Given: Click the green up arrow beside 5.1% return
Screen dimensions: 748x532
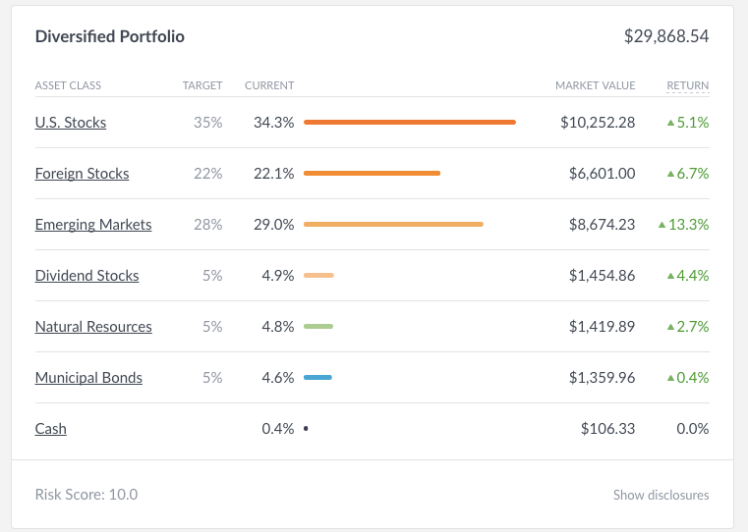Looking at the screenshot, I should 671,122.
